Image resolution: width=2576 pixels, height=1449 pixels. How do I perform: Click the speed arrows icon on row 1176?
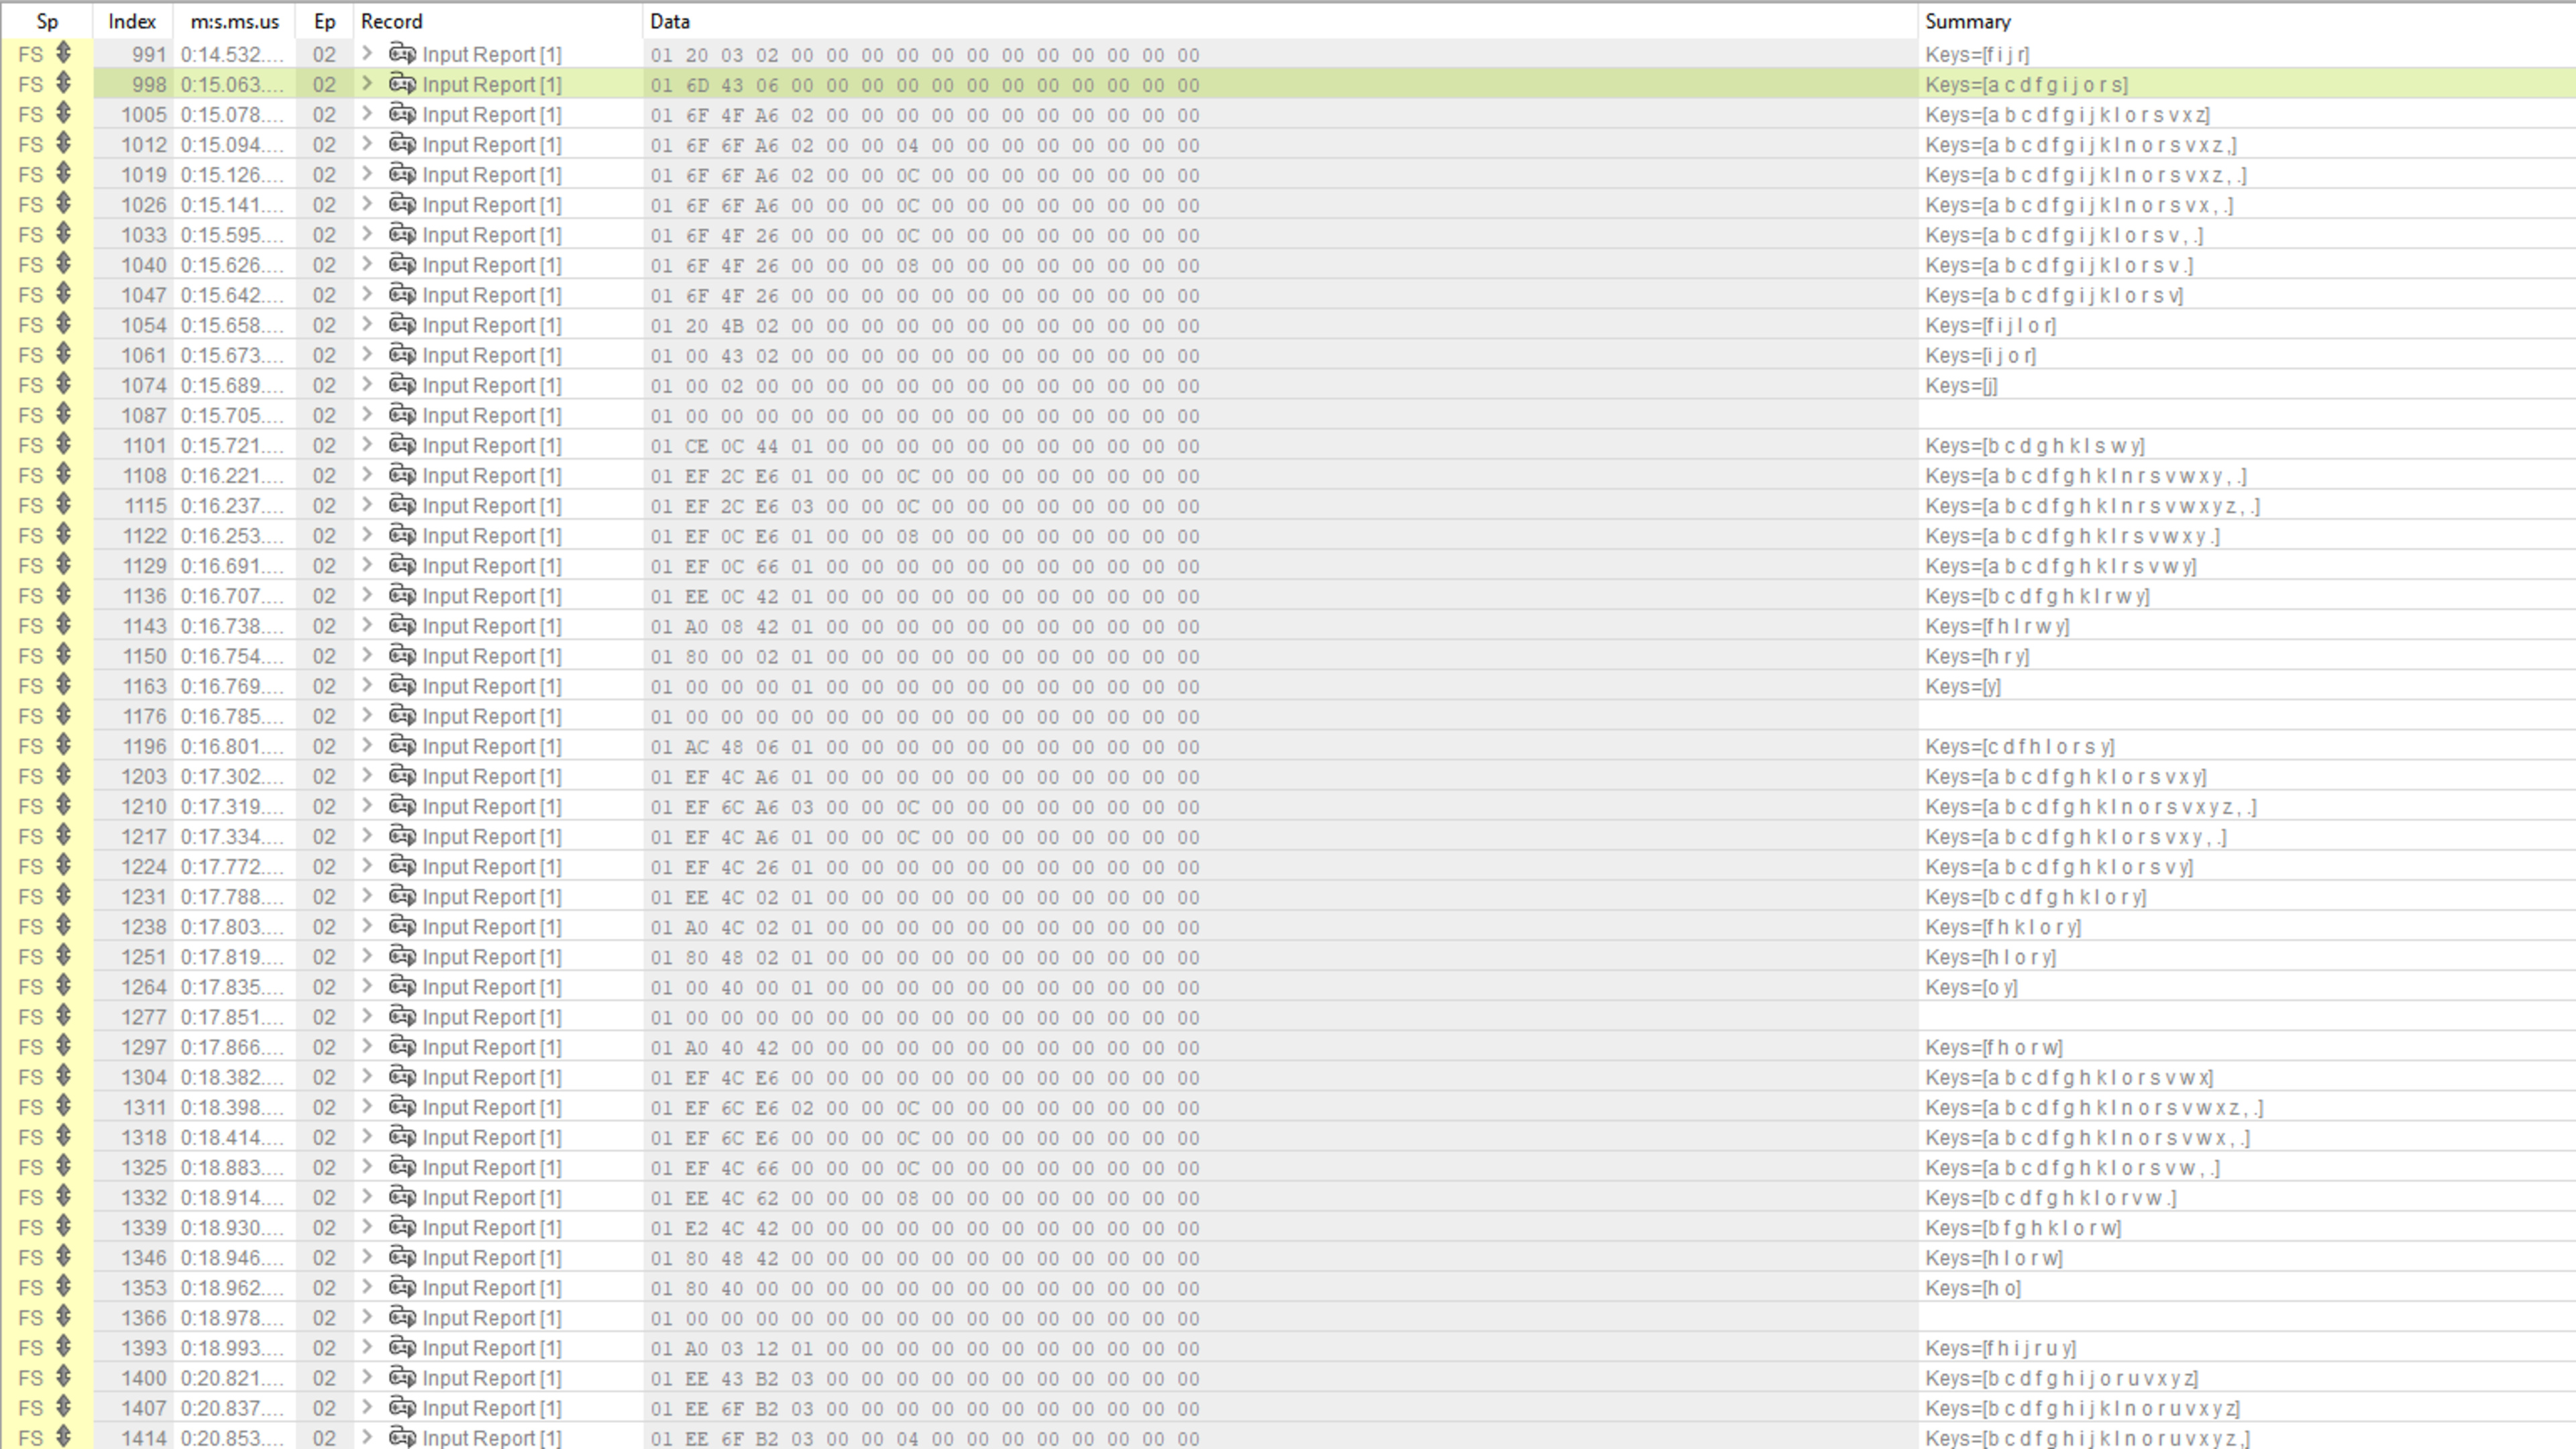point(64,716)
